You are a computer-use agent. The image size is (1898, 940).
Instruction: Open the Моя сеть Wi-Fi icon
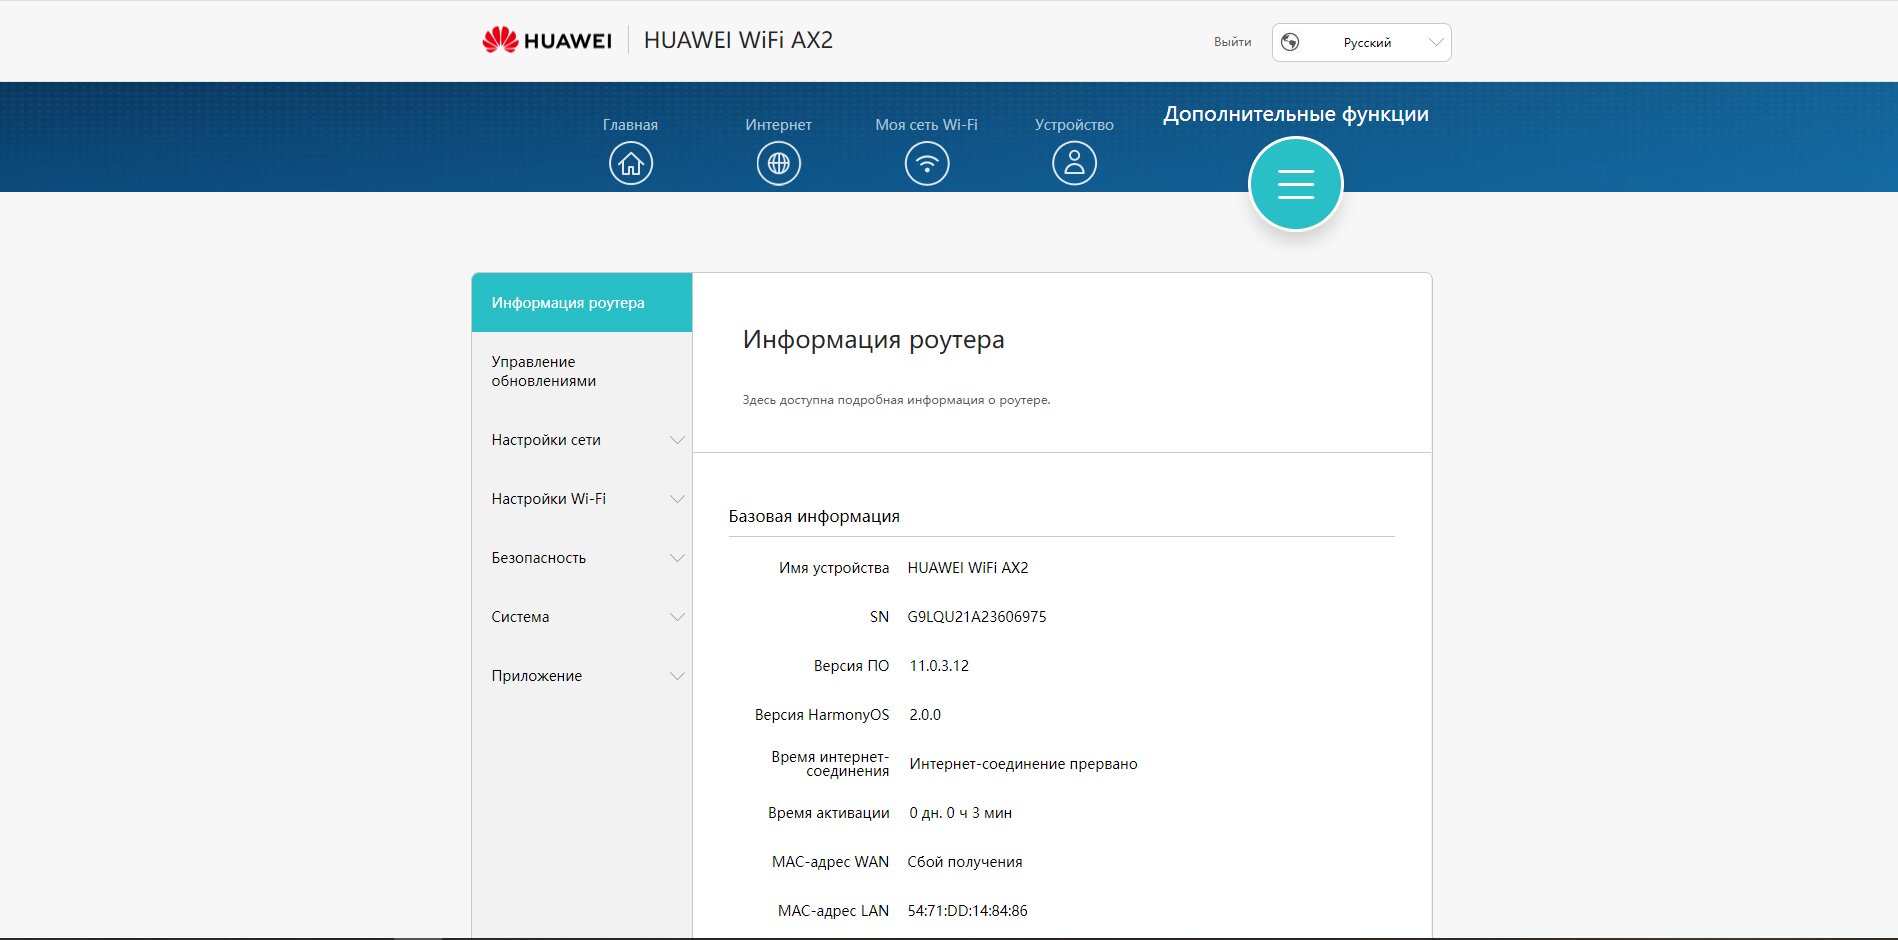coord(926,163)
